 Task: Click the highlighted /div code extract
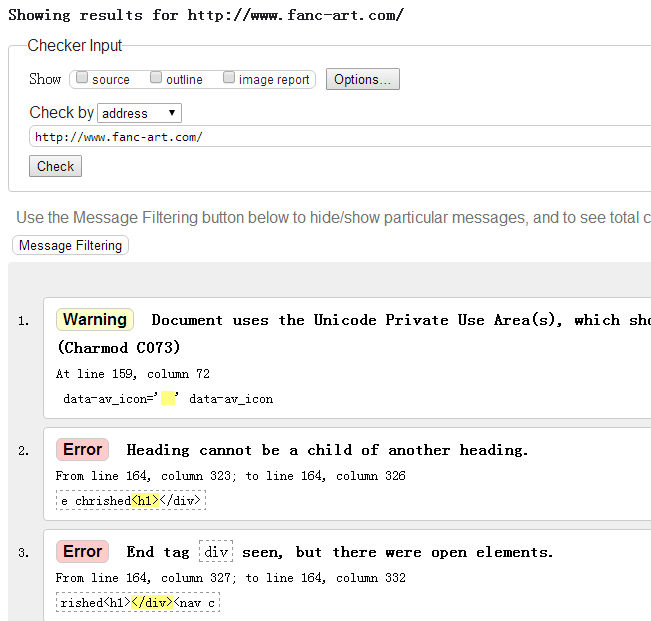point(153,602)
